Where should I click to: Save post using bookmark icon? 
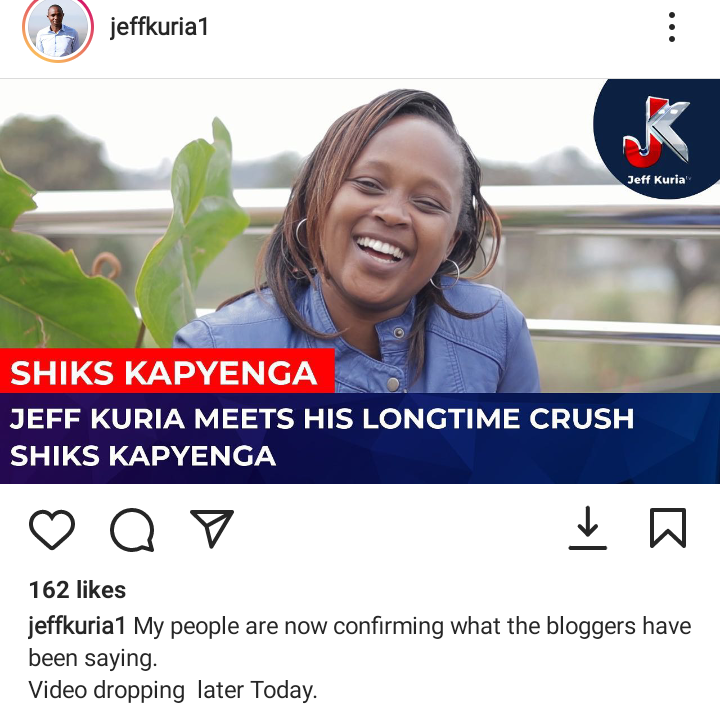point(668,528)
